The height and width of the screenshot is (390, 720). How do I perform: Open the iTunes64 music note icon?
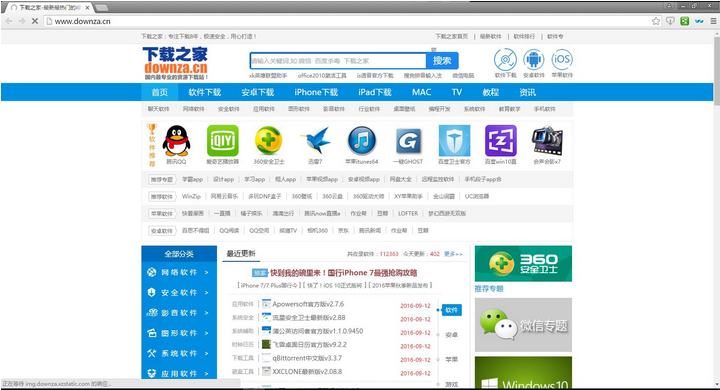click(362, 141)
